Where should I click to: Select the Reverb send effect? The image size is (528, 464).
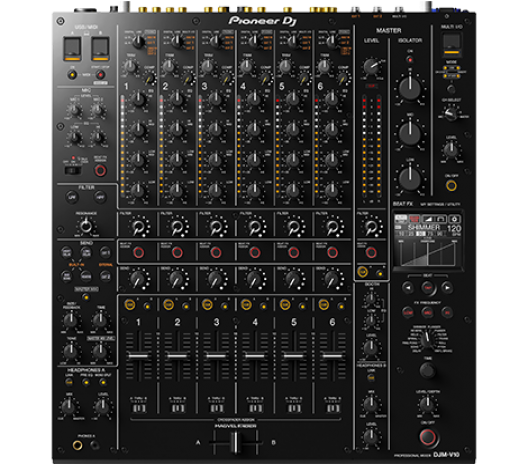86,276
